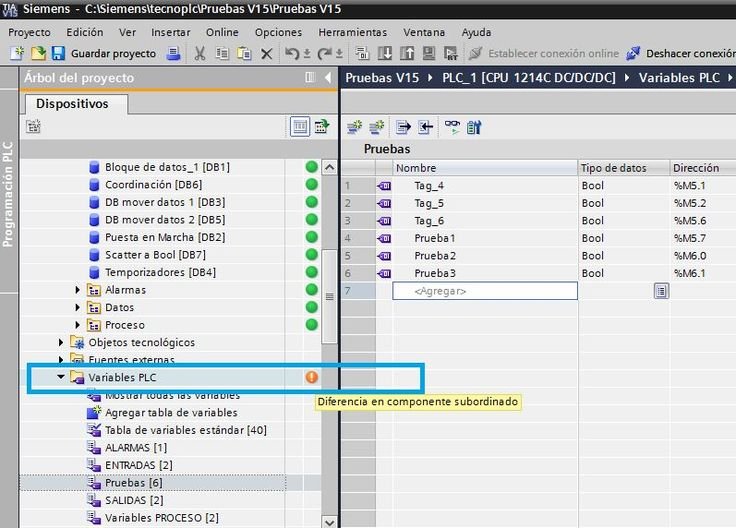
Task: Click the New project icon
Action: 17,54
